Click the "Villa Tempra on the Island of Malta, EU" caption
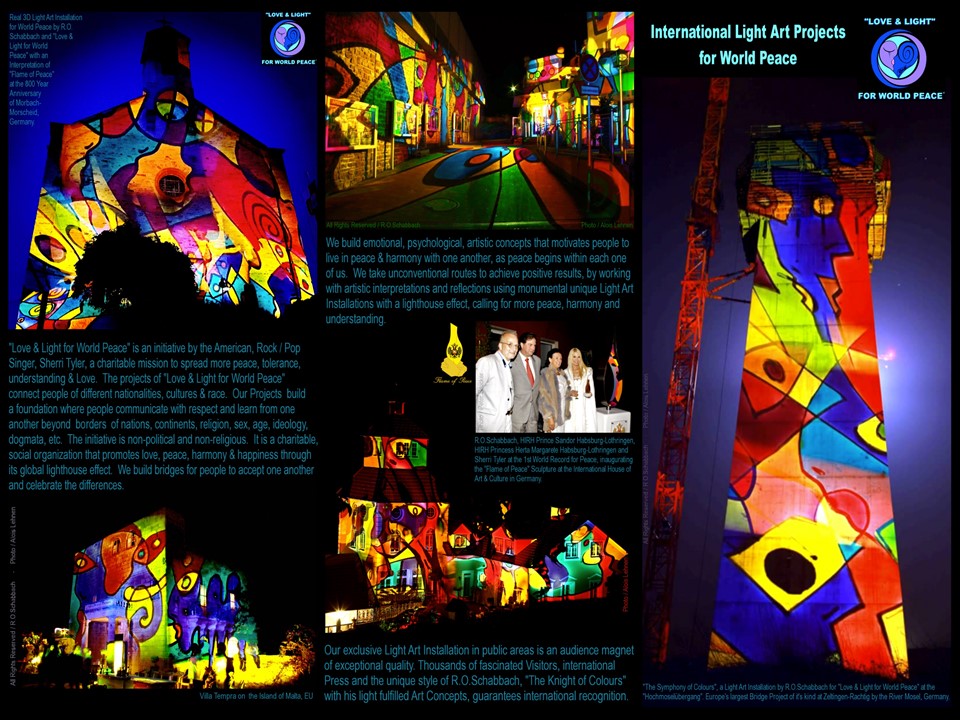The image size is (960, 720). (256, 696)
